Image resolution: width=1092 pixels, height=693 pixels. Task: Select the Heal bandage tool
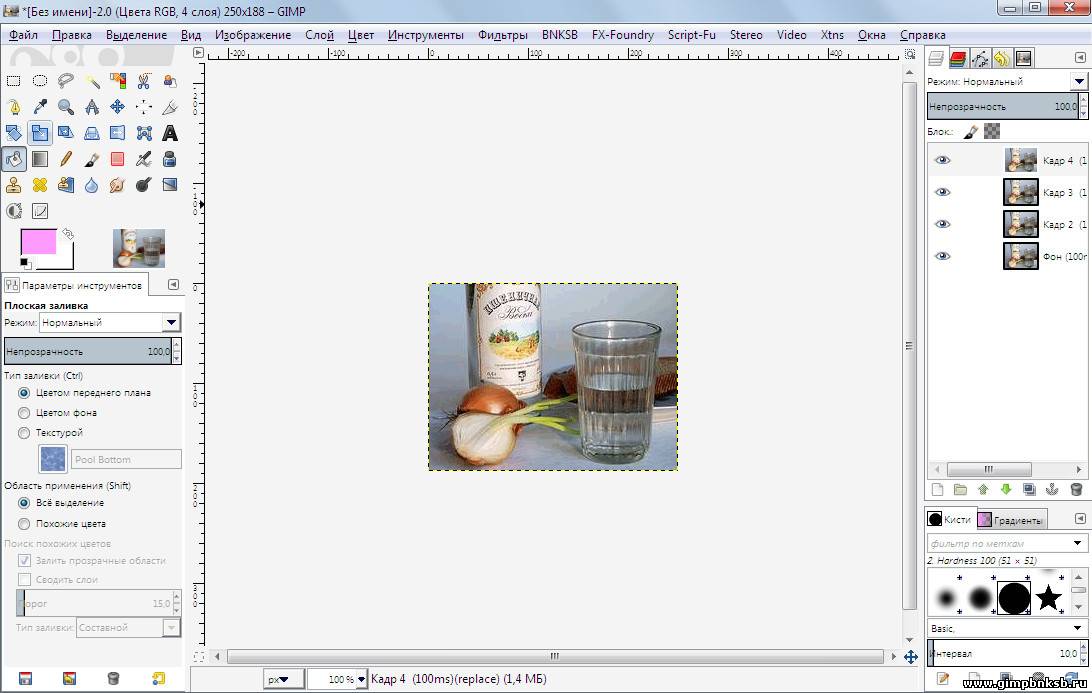[40, 185]
